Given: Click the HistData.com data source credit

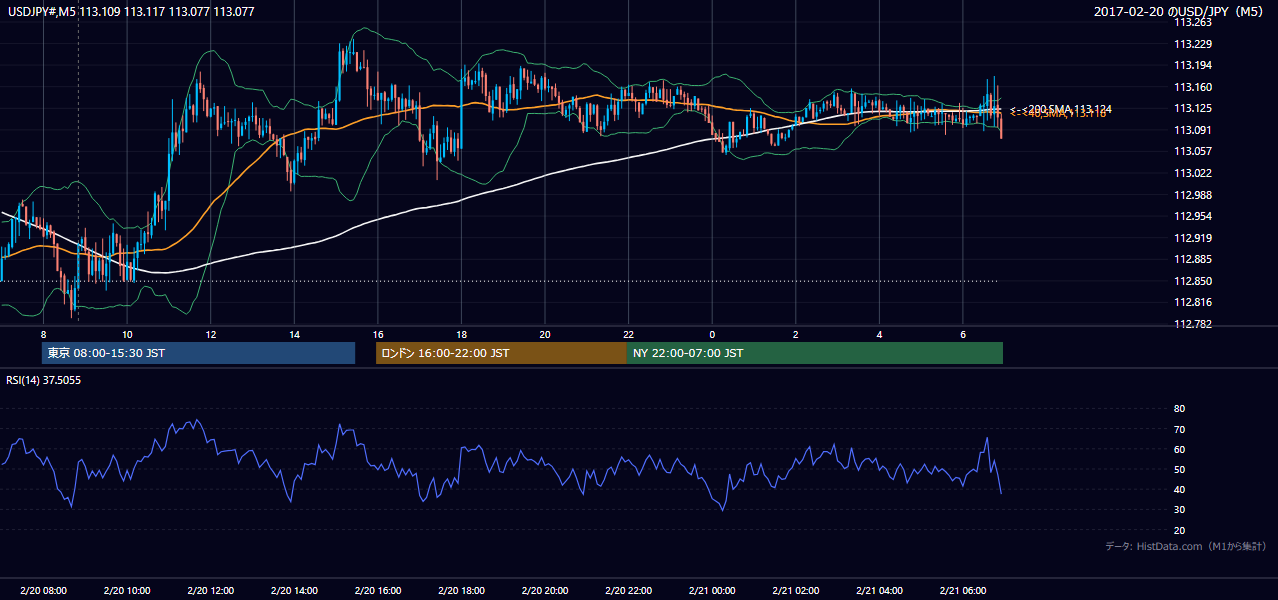Looking at the screenshot, I should (x=1186, y=546).
